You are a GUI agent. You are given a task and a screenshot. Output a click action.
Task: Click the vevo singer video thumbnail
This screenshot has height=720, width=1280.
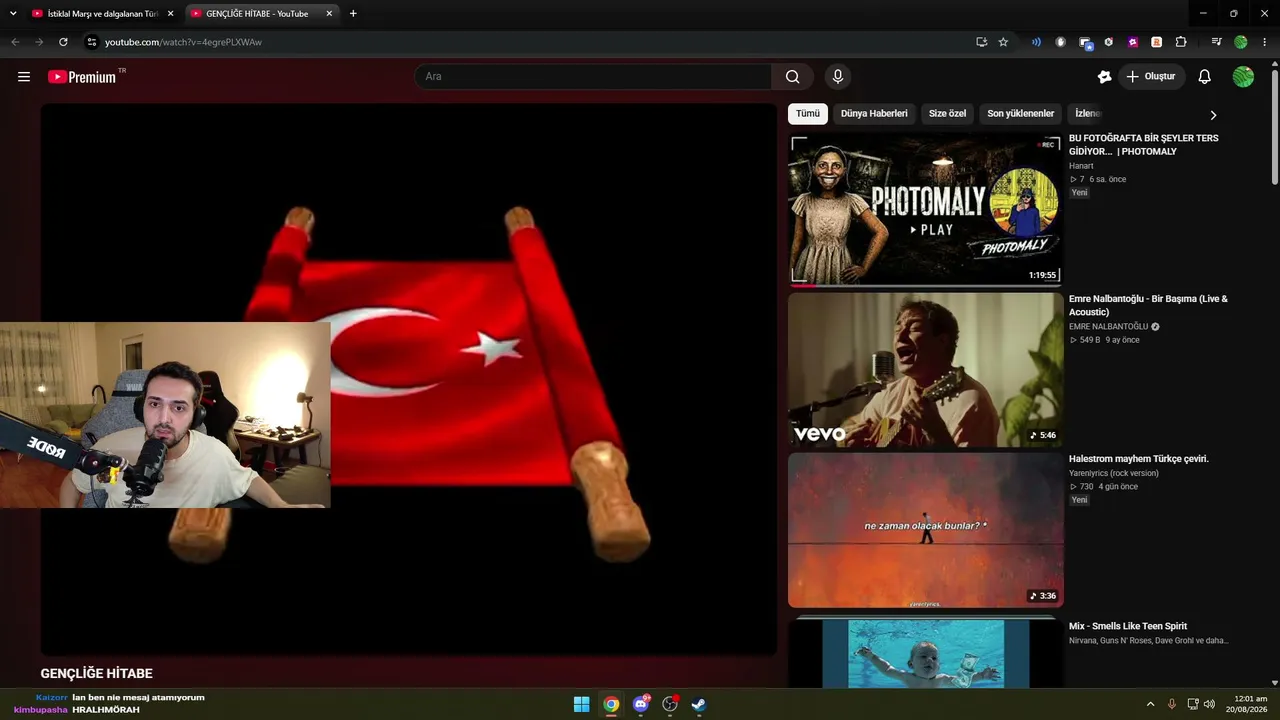click(x=925, y=370)
